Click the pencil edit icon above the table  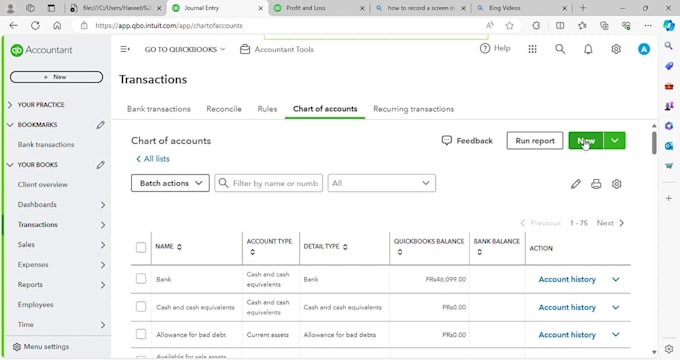575,184
